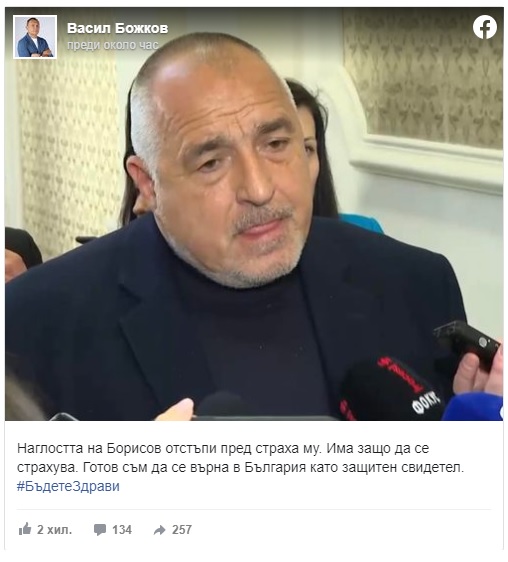This screenshot has height=562, width=508.
Task: Click the framed wallpaper panel in the photo
Action: tap(423, 77)
